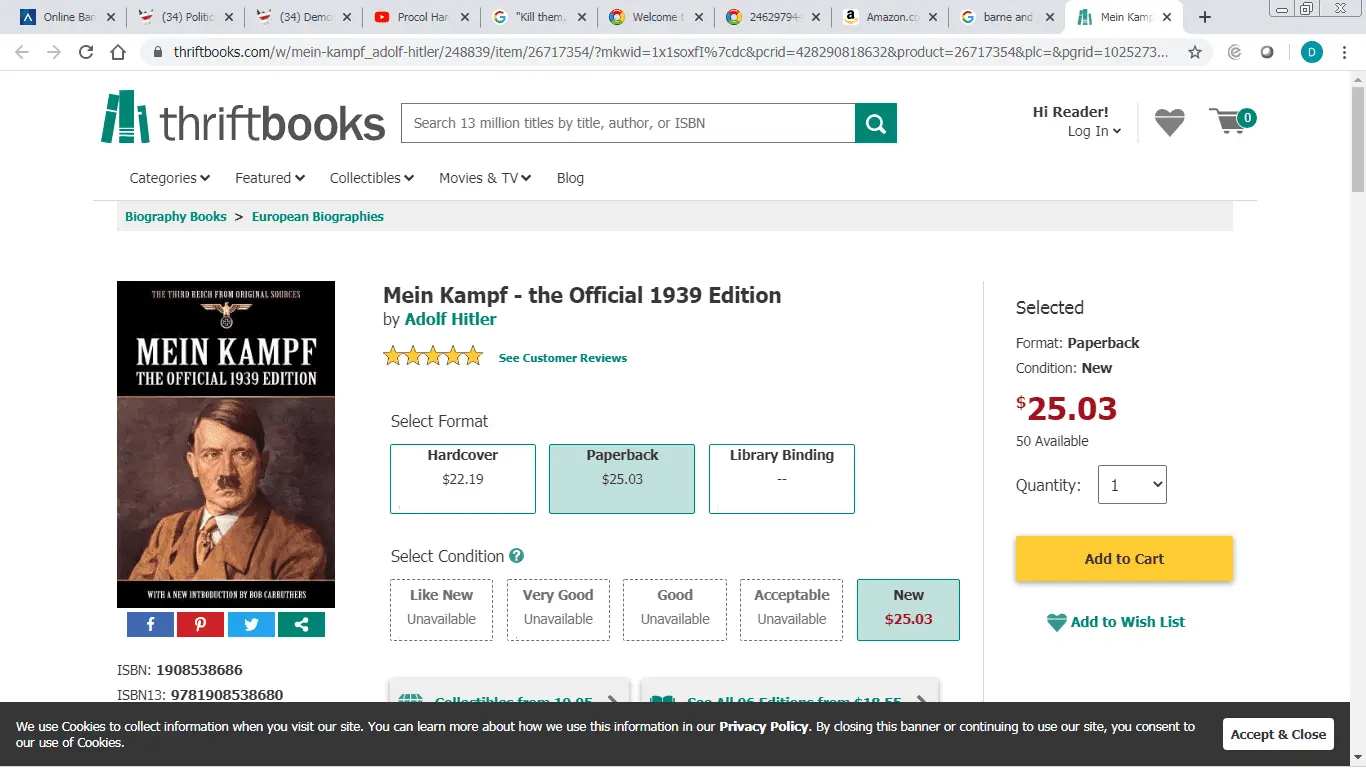The image size is (1366, 768).
Task: Select the Hardcover format option
Action: 462,478
